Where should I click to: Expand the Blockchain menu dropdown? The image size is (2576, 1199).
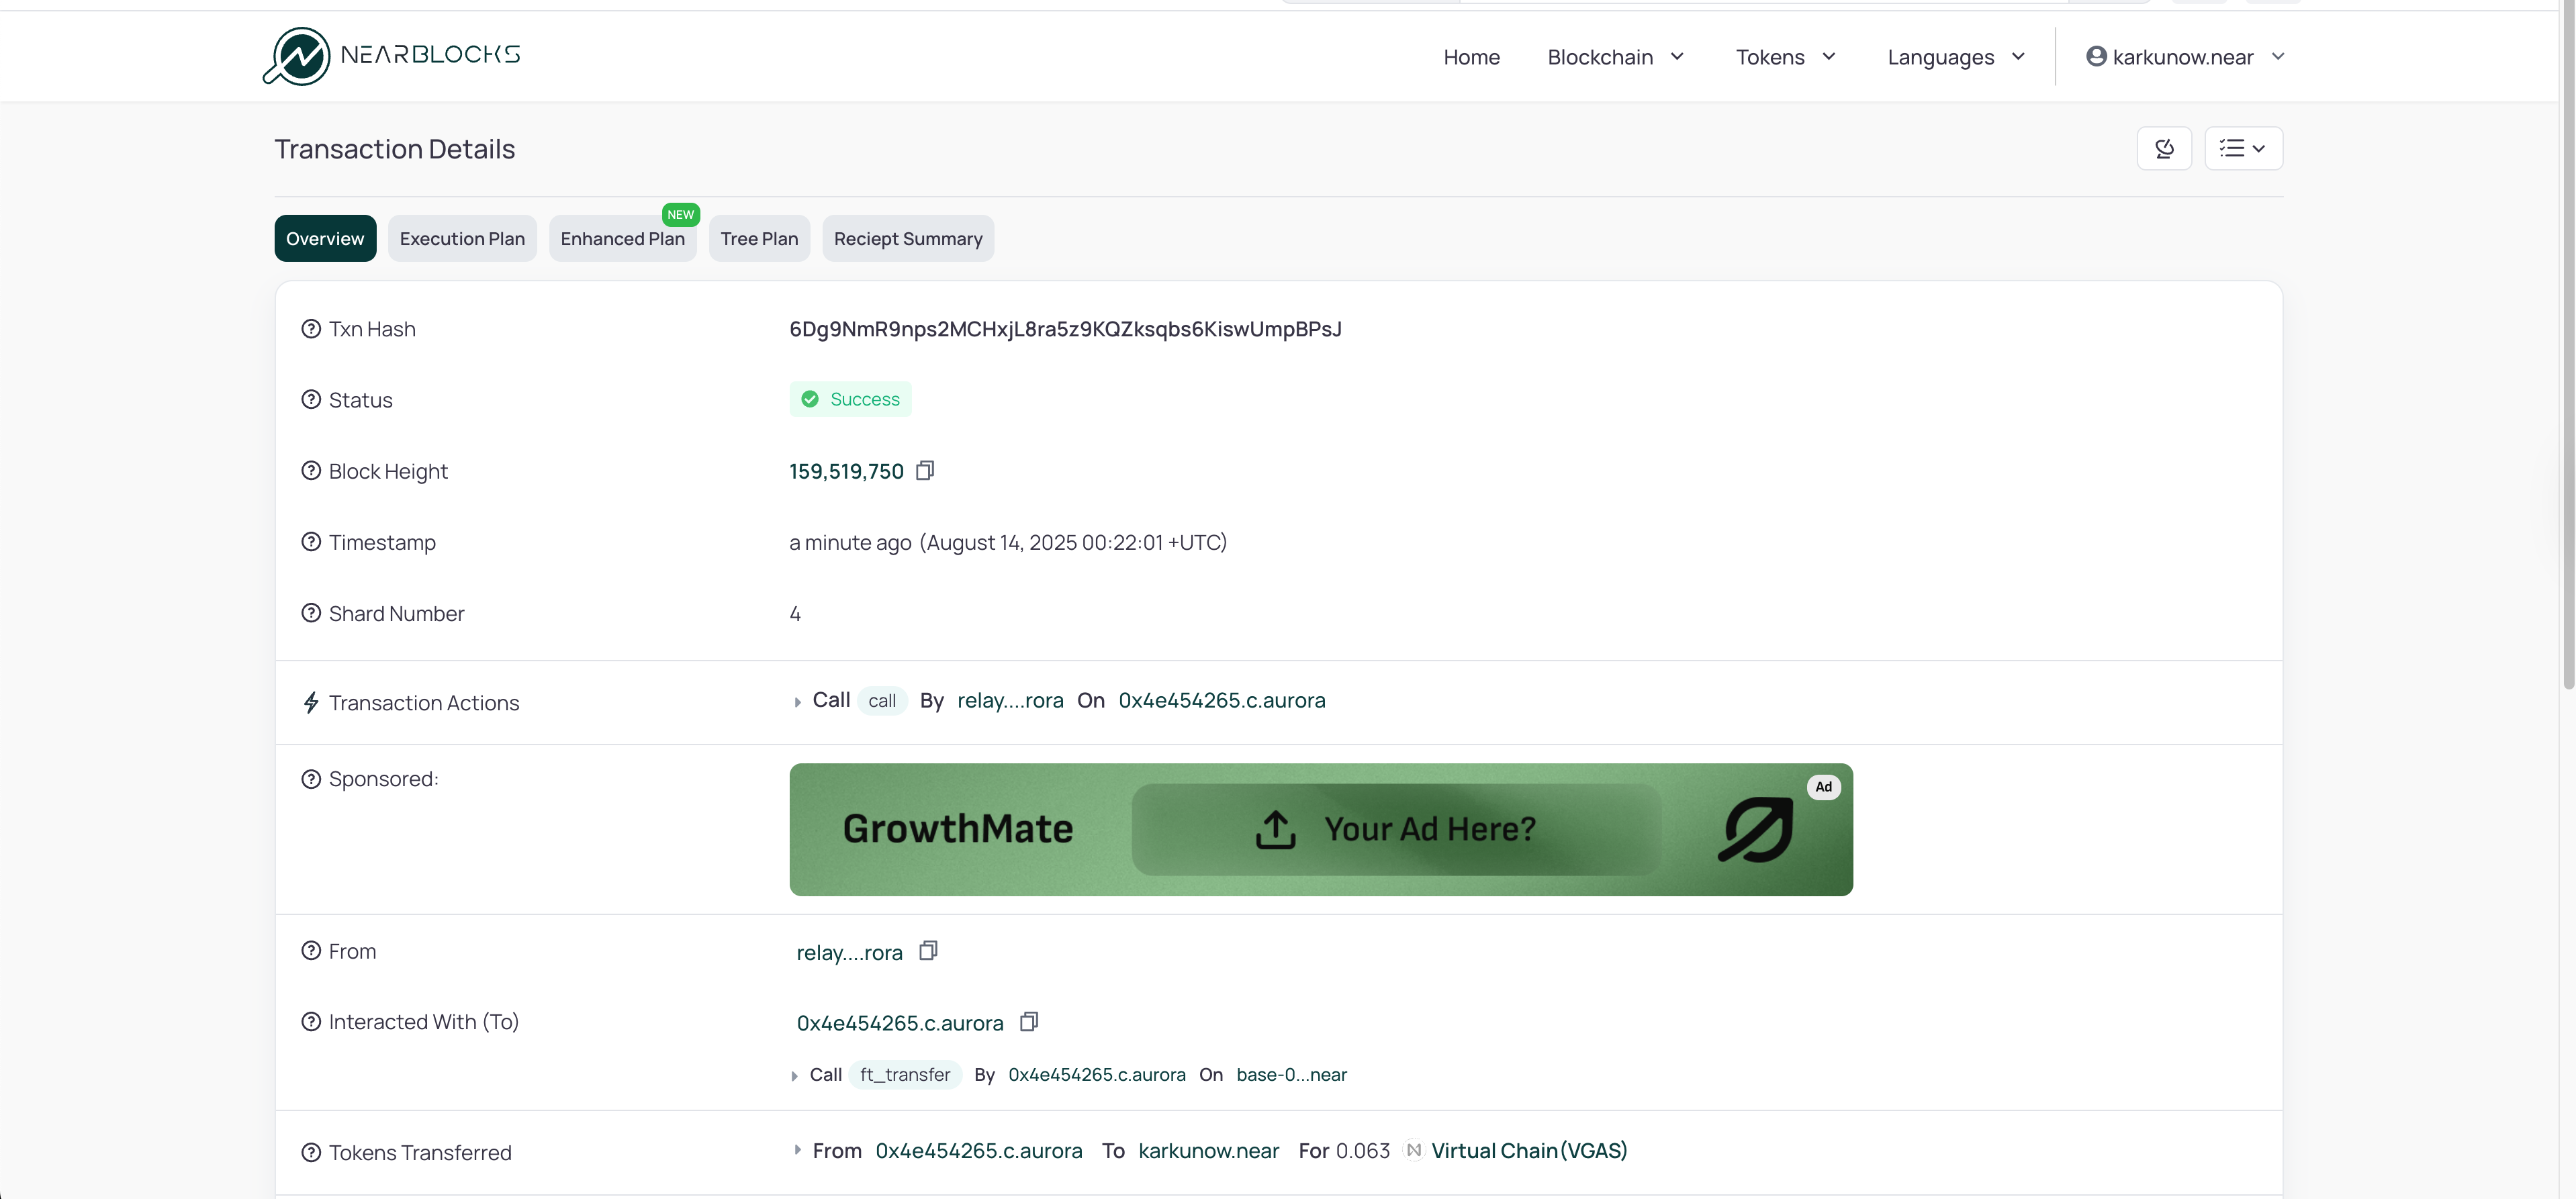point(1616,57)
